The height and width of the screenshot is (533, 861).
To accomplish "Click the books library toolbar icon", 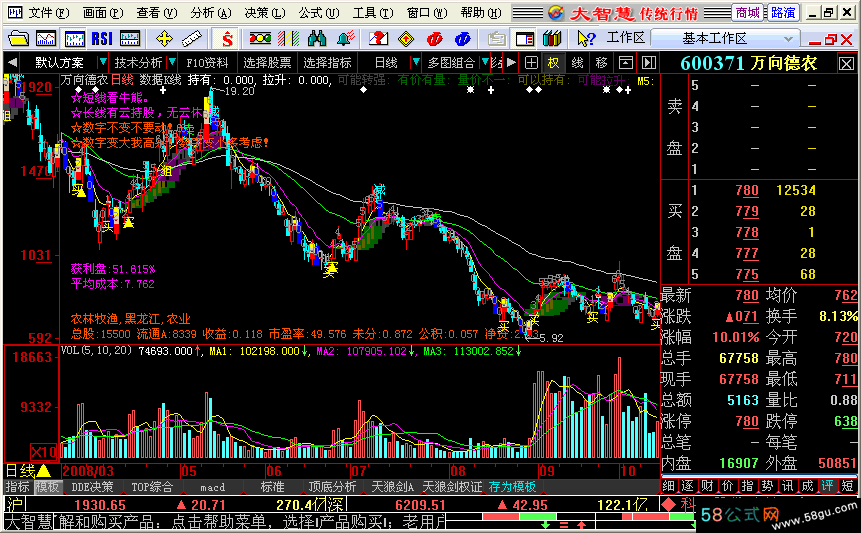I will click(x=552, y=38).
